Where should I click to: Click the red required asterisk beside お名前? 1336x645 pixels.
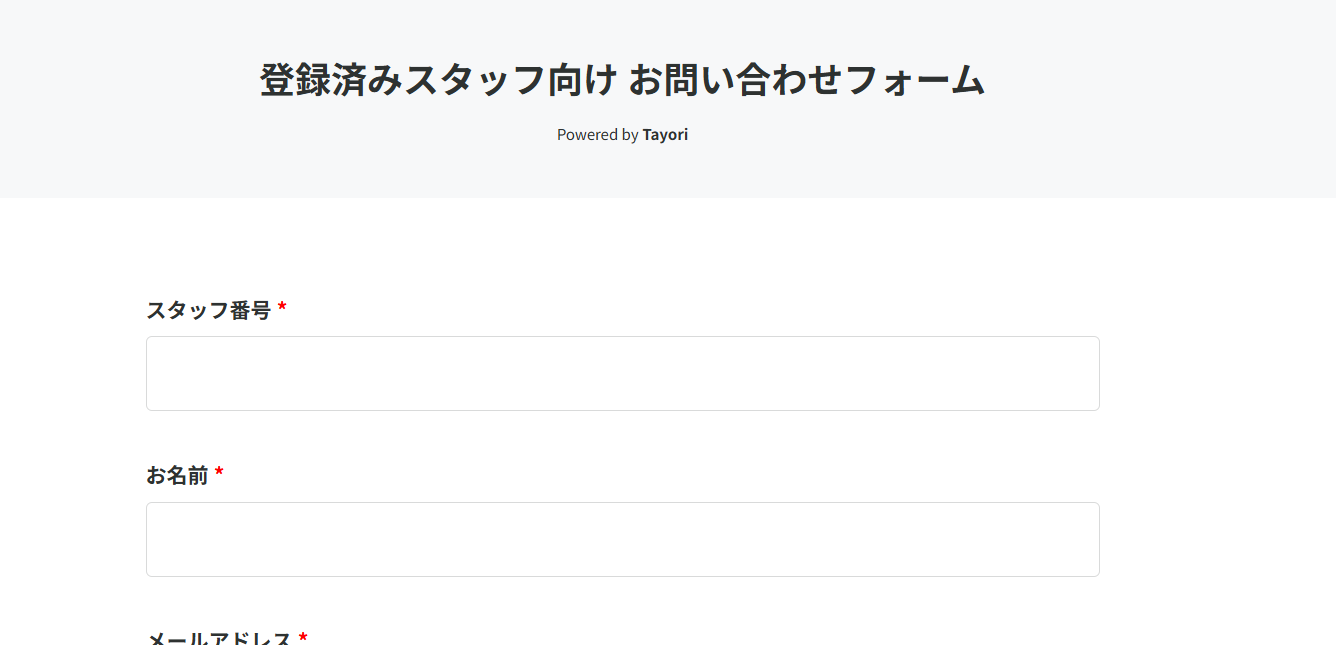[x=219, y=473]
